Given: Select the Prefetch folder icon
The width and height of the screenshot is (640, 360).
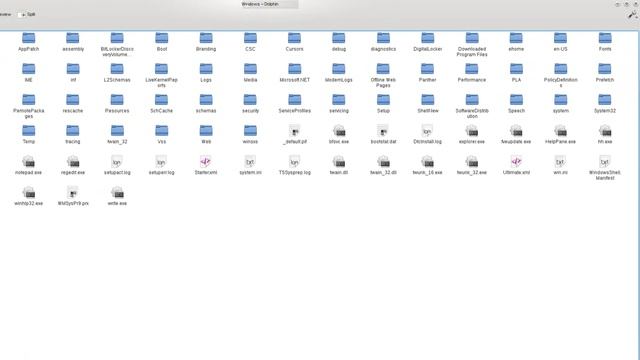Looking at the screenshot, I should (605, 69).
